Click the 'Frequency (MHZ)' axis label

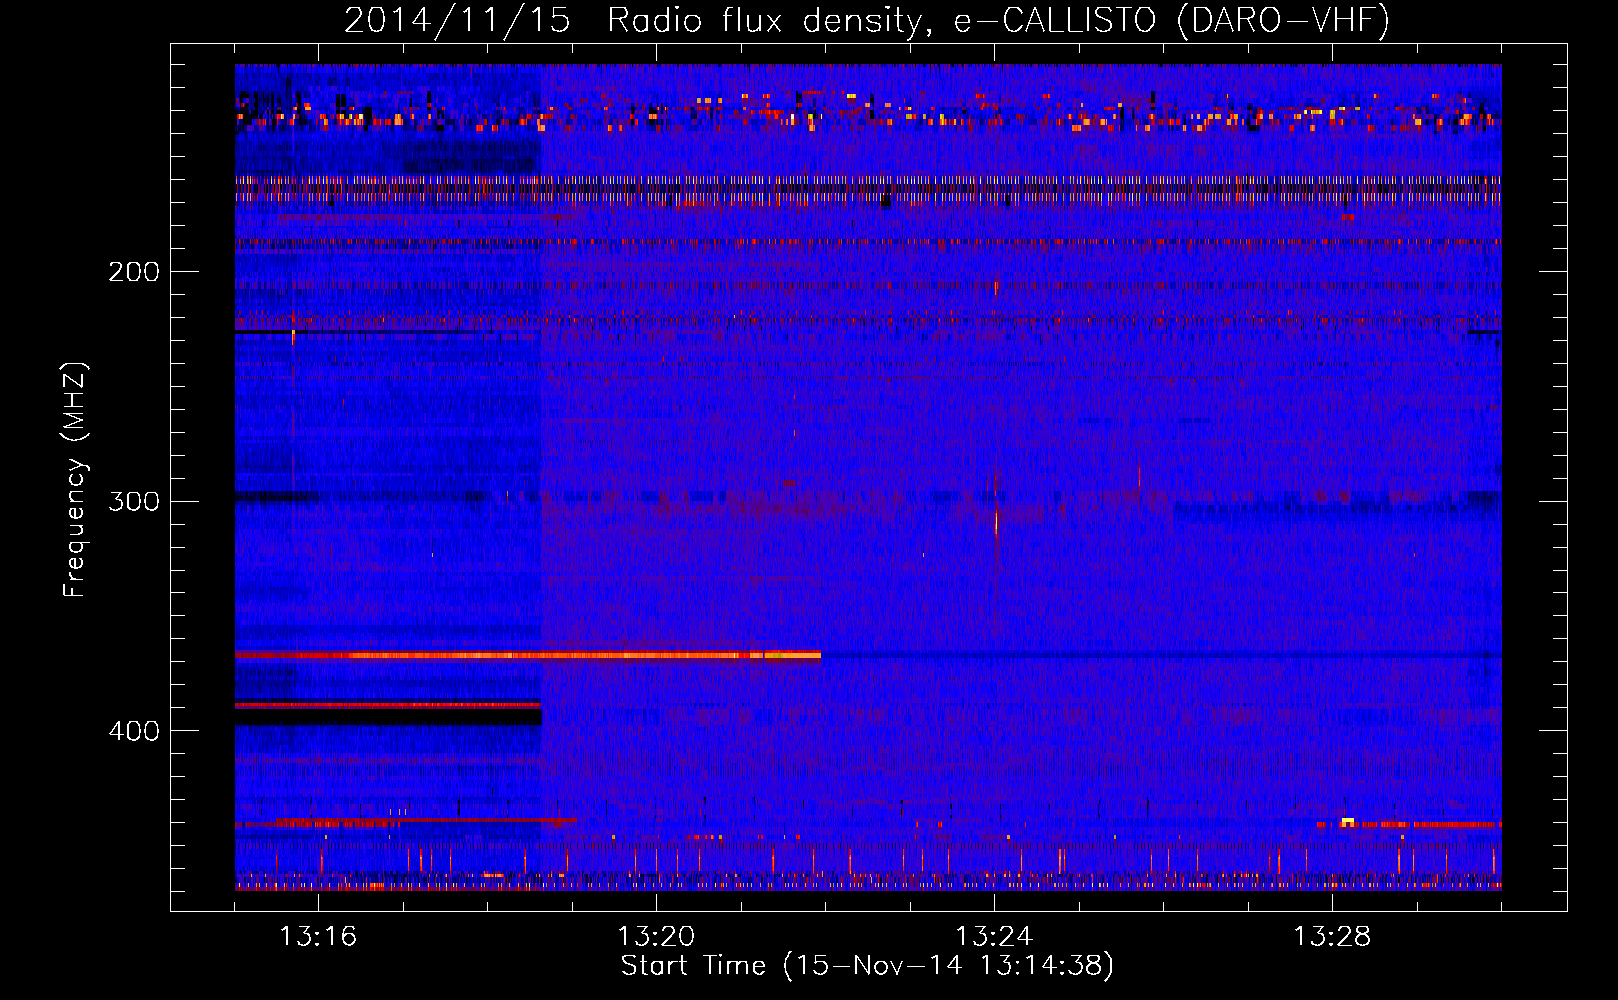75,479
